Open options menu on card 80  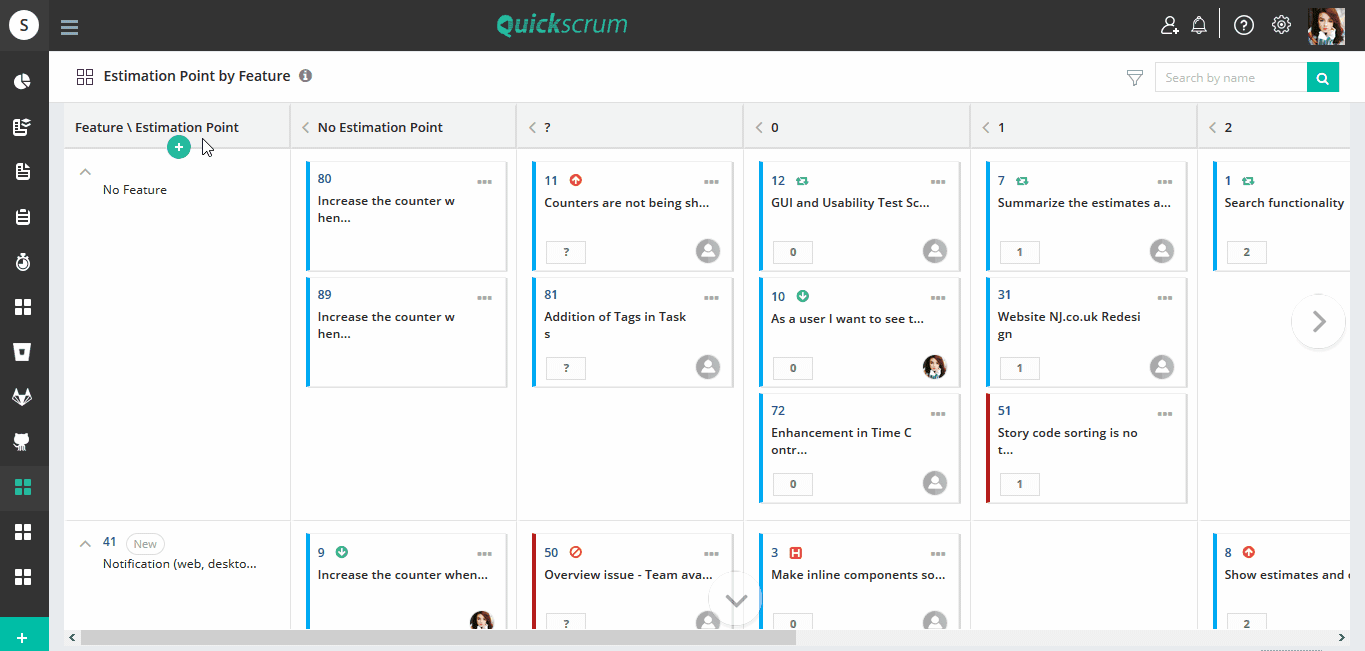(x=484, y=182)
